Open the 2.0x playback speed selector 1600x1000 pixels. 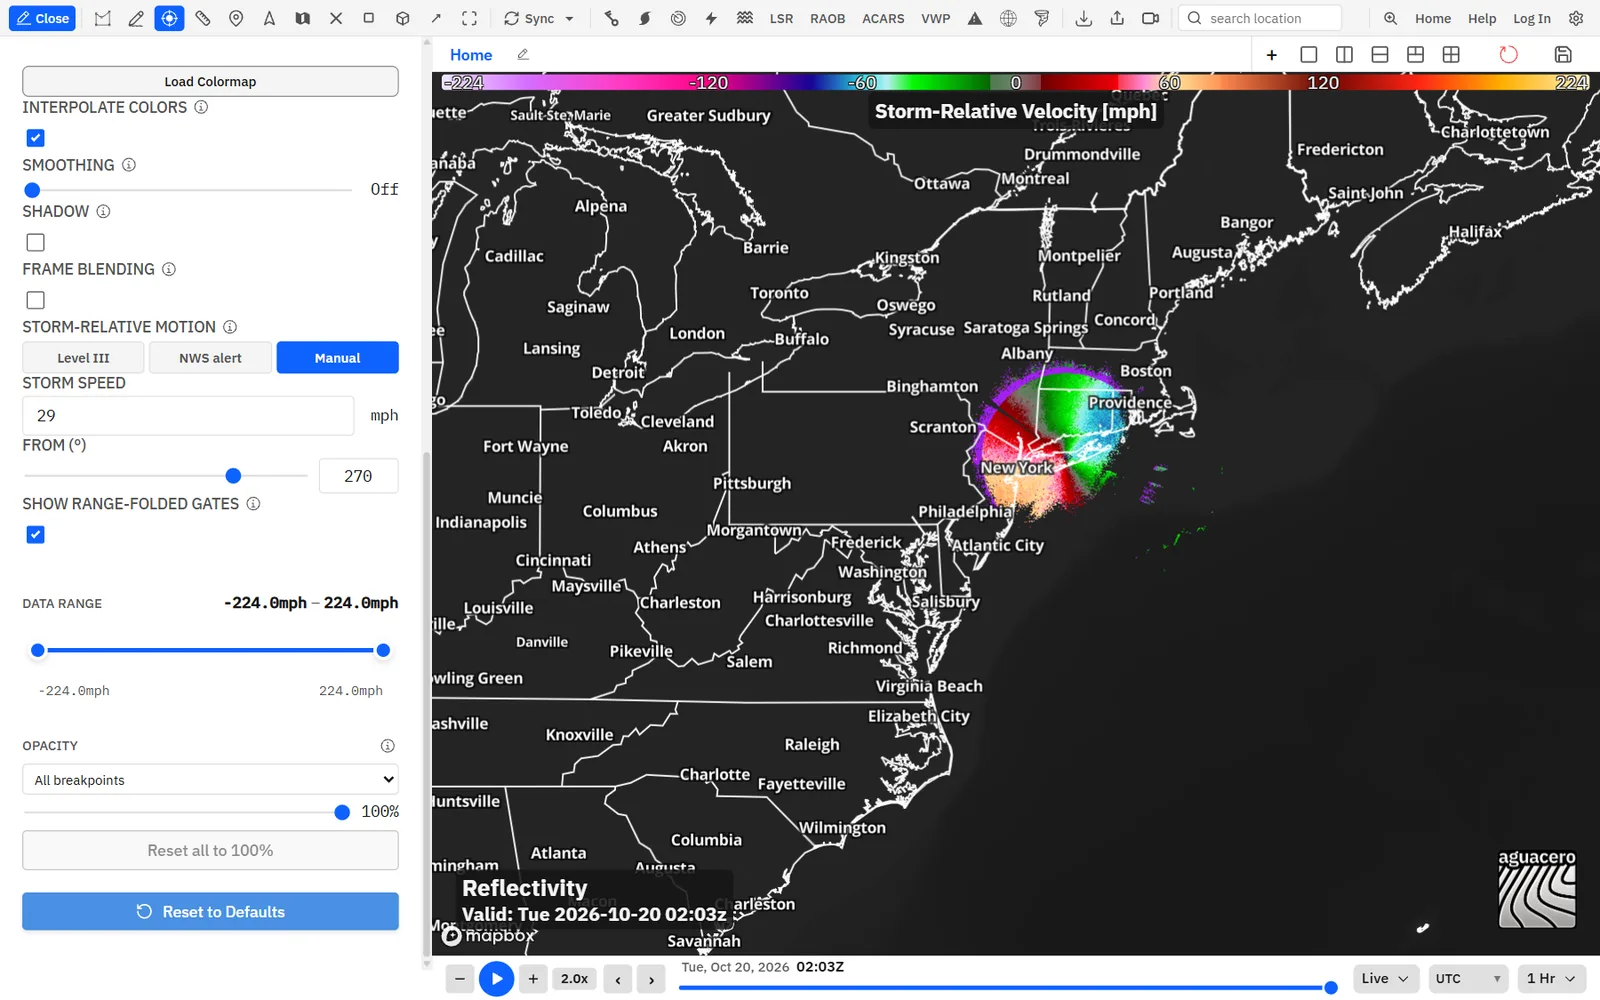pyautogui.click(x=574, y=979)
